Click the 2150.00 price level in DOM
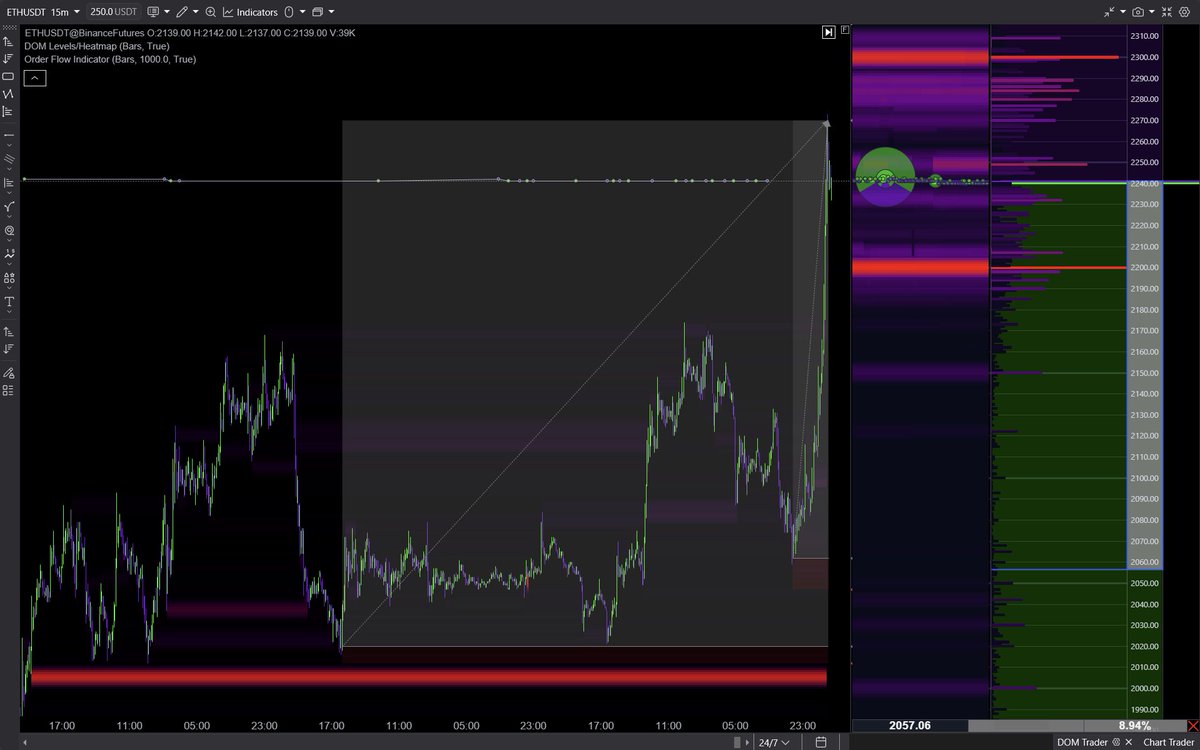1200x750 pixels. click(1144, 372)
